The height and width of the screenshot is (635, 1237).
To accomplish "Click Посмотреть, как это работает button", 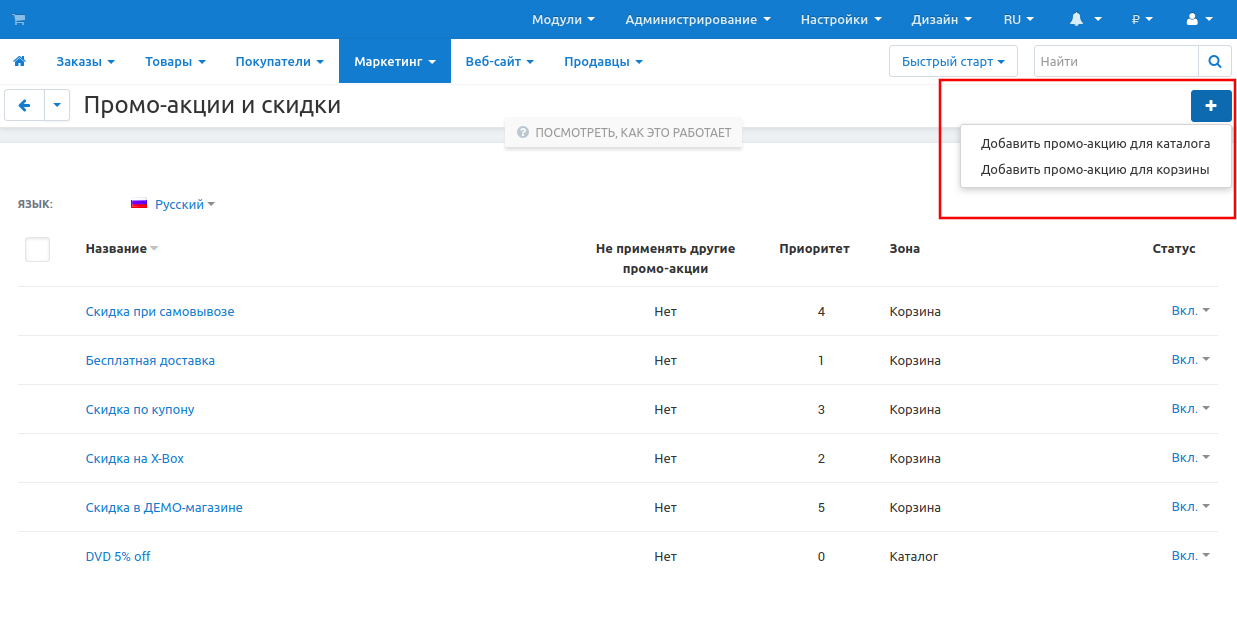I will (x=624, y=132).
